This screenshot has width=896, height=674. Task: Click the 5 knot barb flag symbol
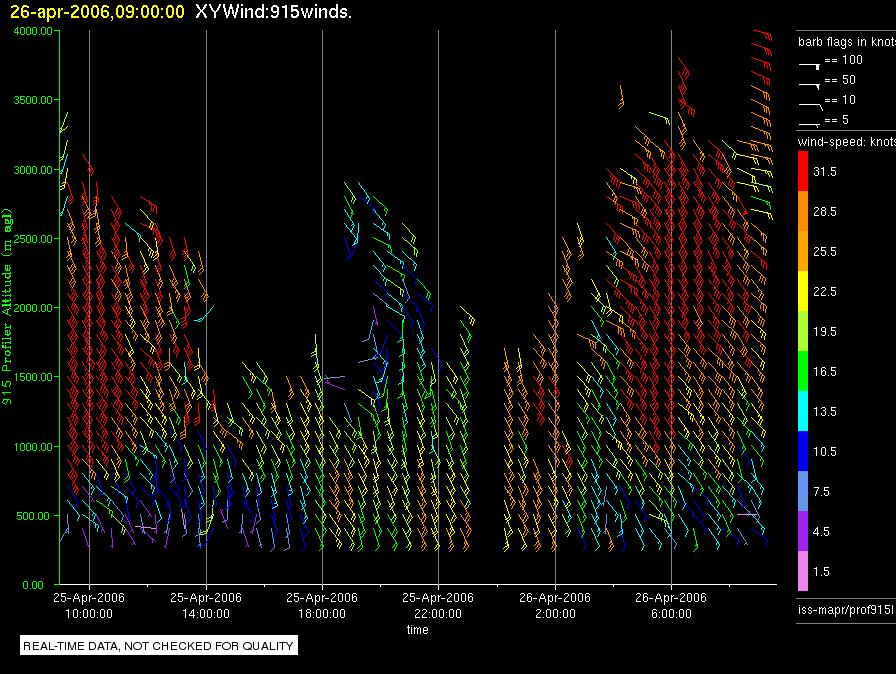pos(810,122)
